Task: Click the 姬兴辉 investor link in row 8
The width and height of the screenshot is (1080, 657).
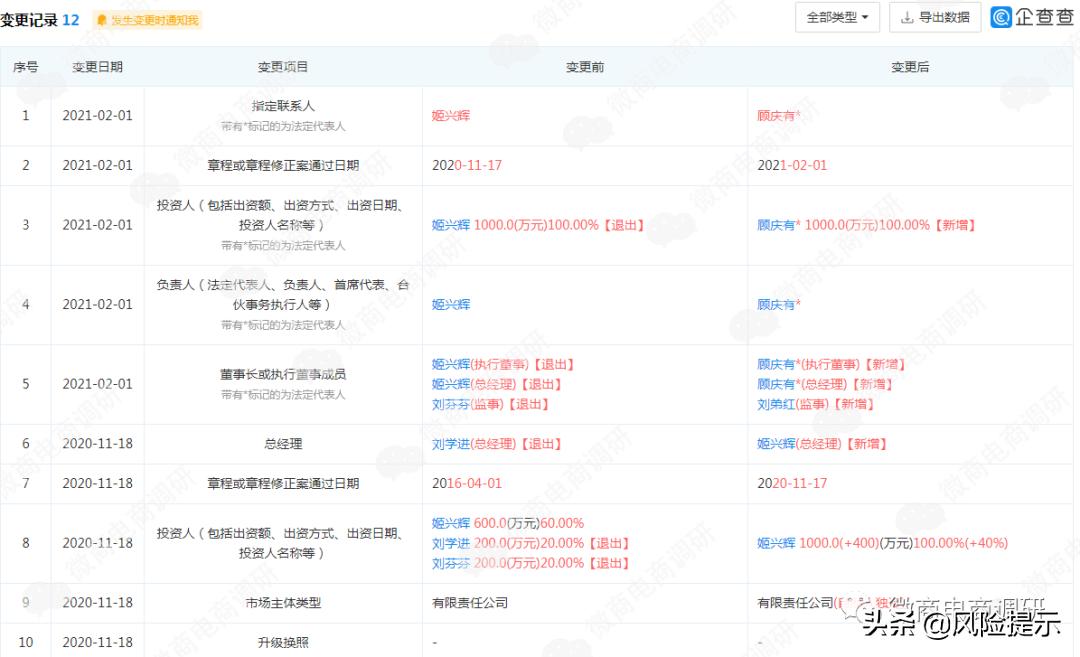Action: 450,522
